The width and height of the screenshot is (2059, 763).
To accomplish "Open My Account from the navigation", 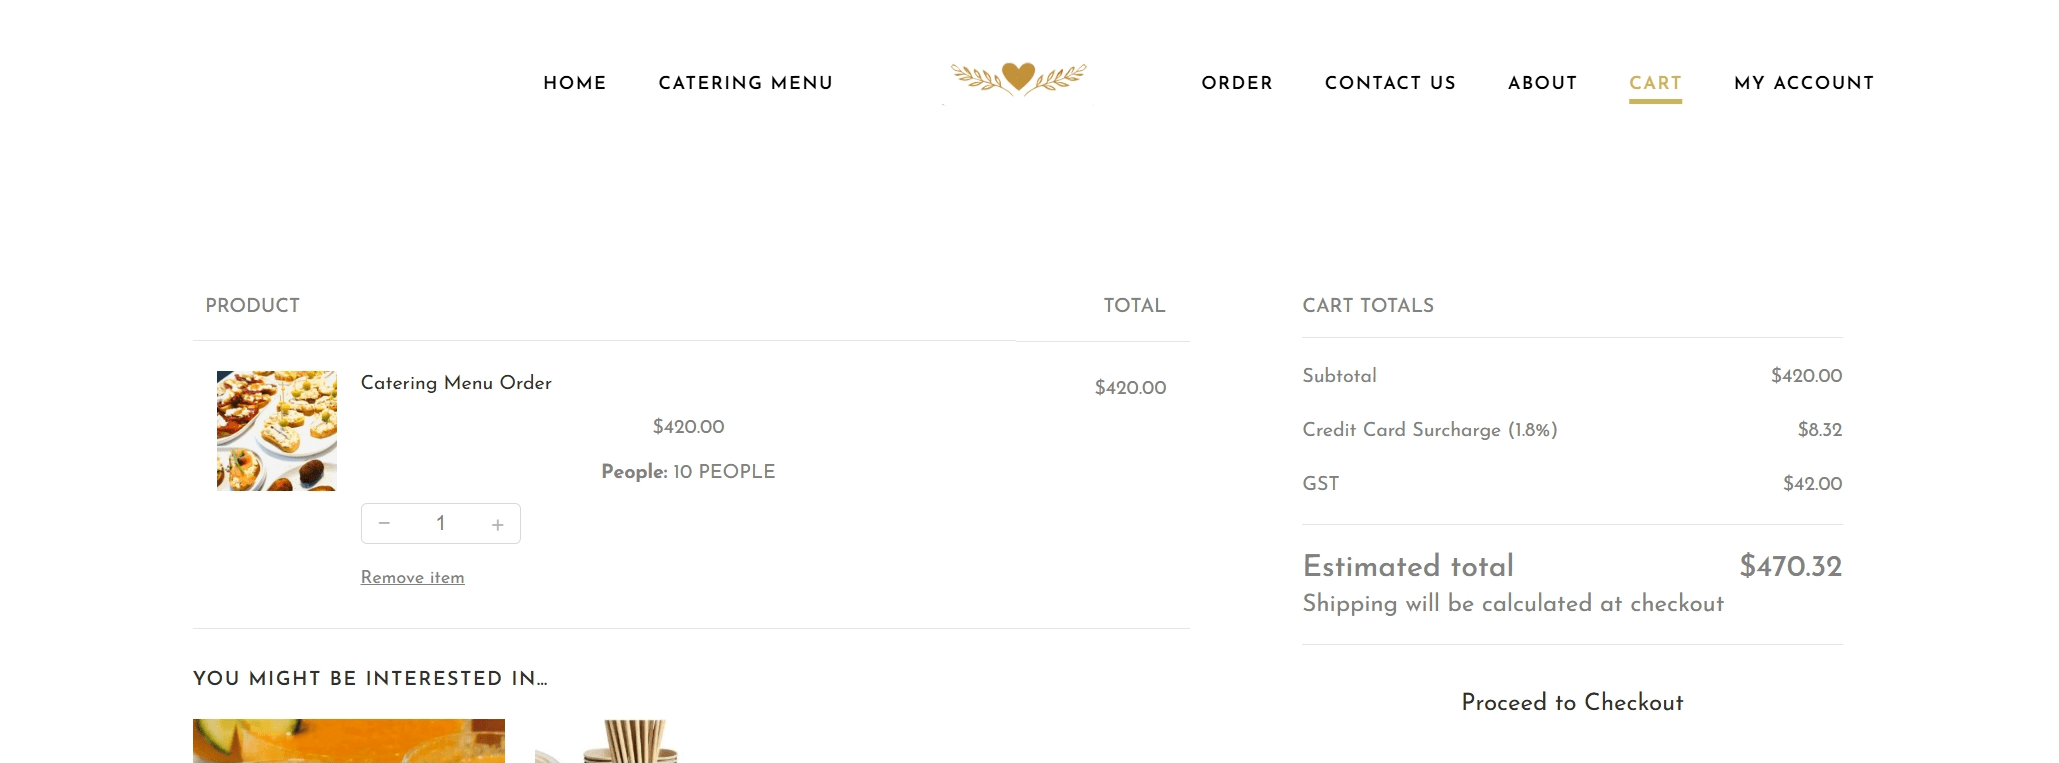I will tap(1804, 83).
